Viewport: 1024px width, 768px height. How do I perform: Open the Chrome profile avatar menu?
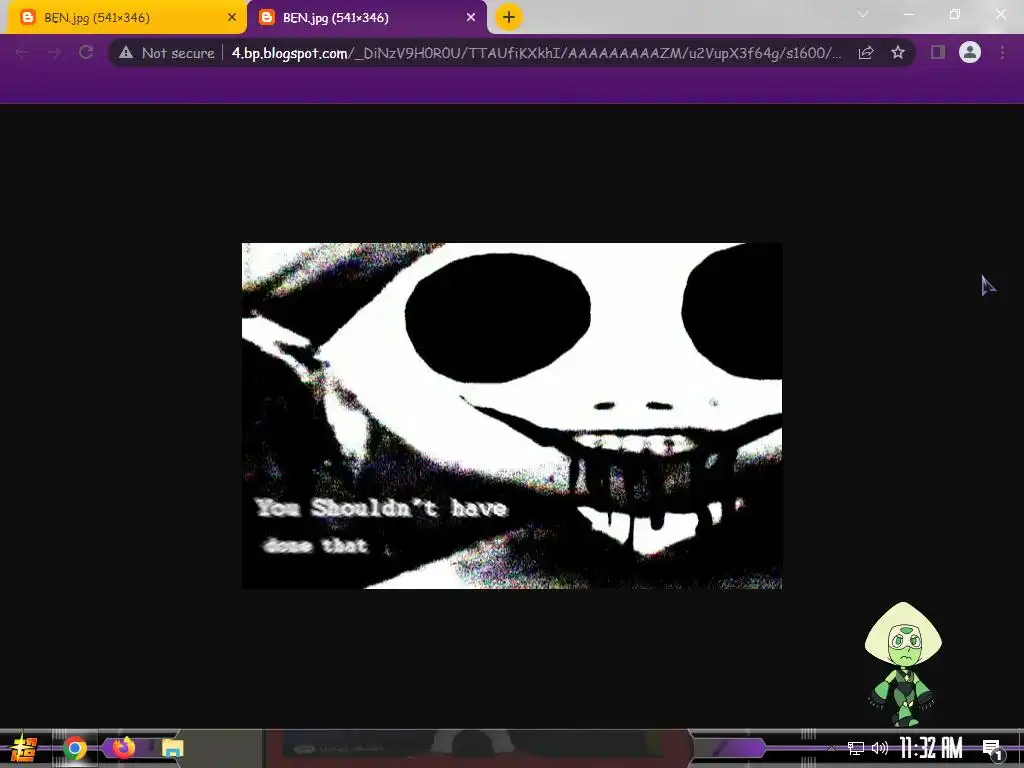pyautogui.click(x=970, y=52)
